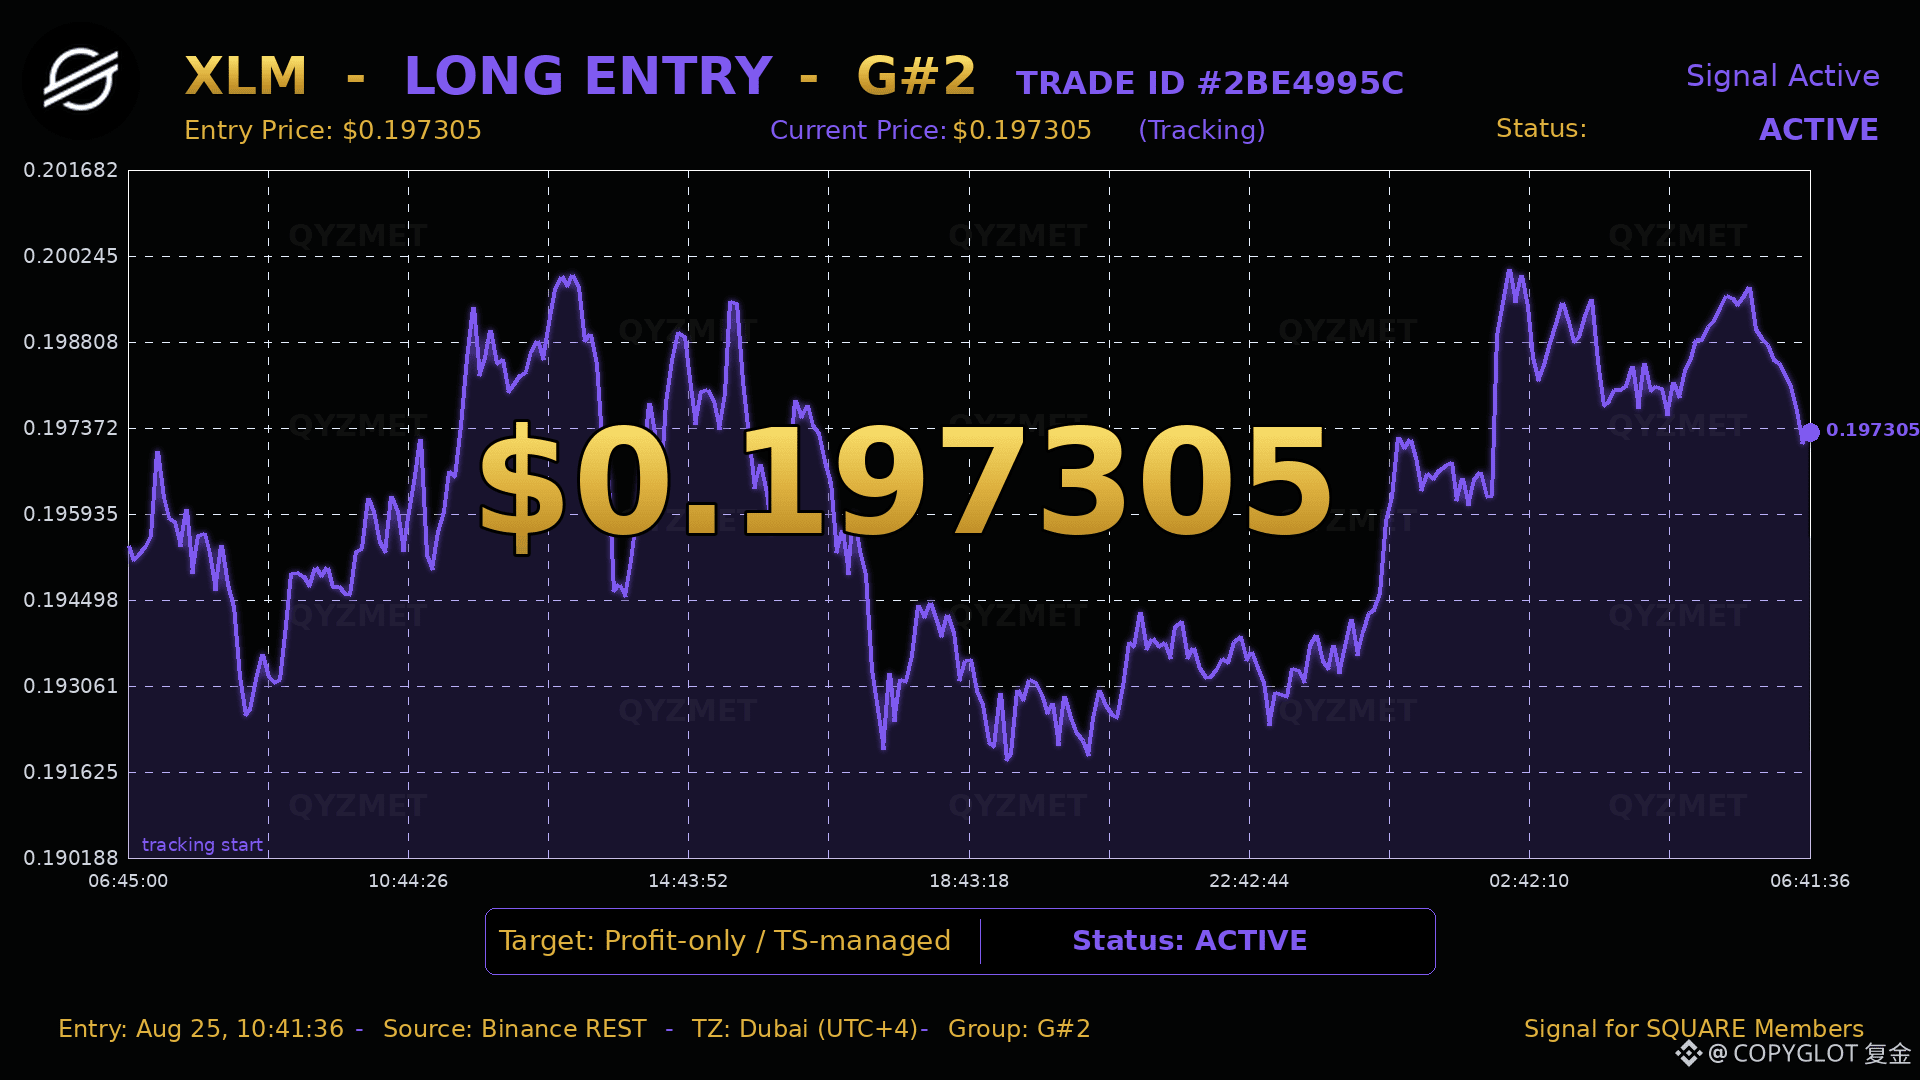
Task: Click the Stellar XLM coin logo
Action: coord(81,81)
